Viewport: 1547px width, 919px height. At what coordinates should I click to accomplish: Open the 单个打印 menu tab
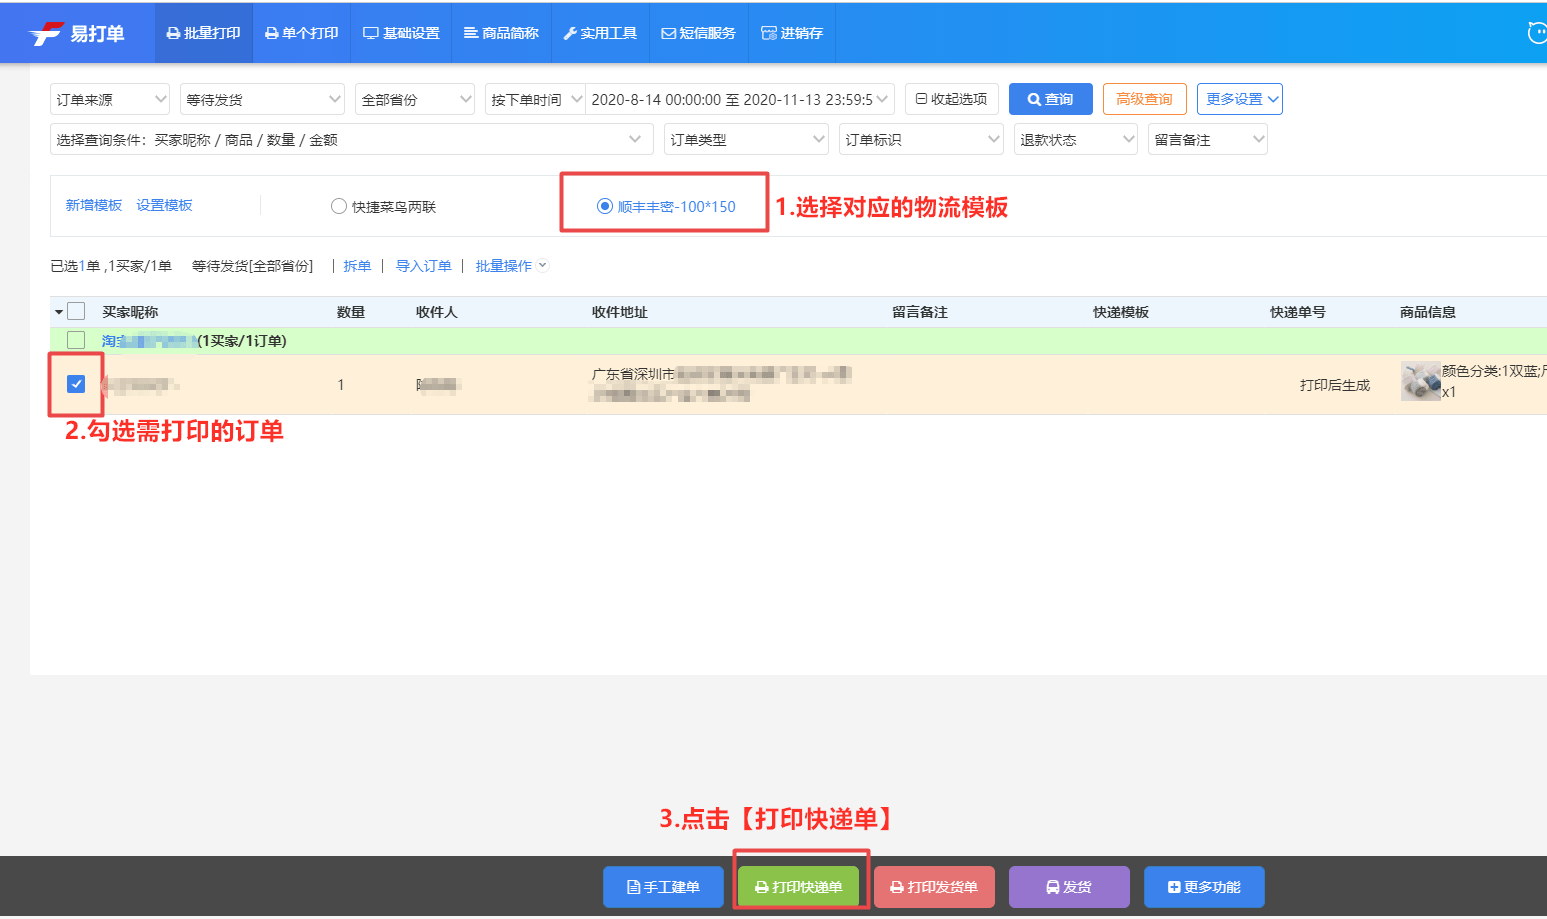(x=301, y=33)
